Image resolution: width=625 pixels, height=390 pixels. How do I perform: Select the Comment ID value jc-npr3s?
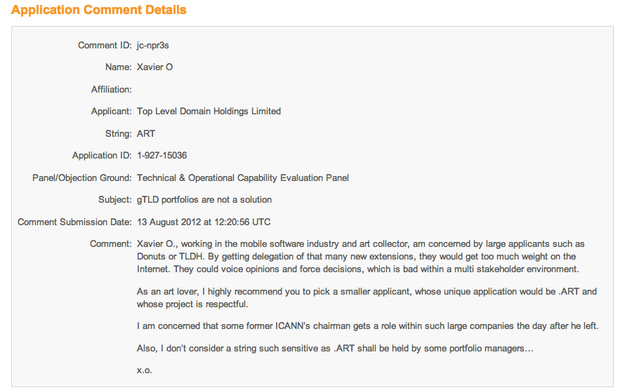click(x=153, y=45)
